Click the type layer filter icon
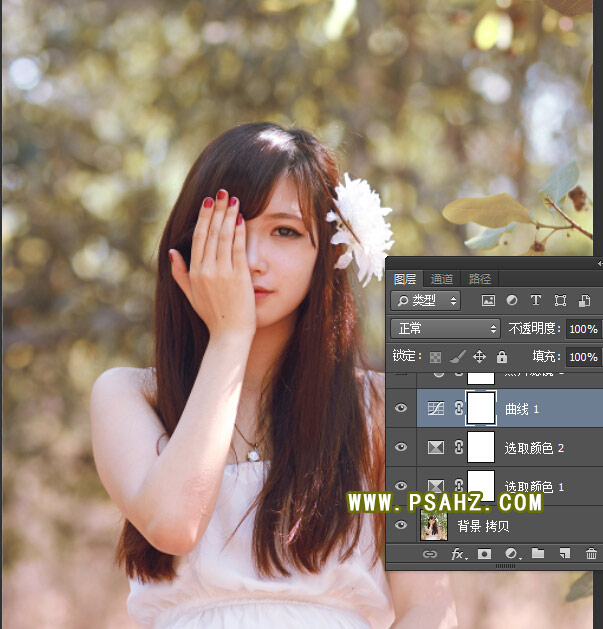The width and height of the screenshot is (603, 629). [536, 300]
